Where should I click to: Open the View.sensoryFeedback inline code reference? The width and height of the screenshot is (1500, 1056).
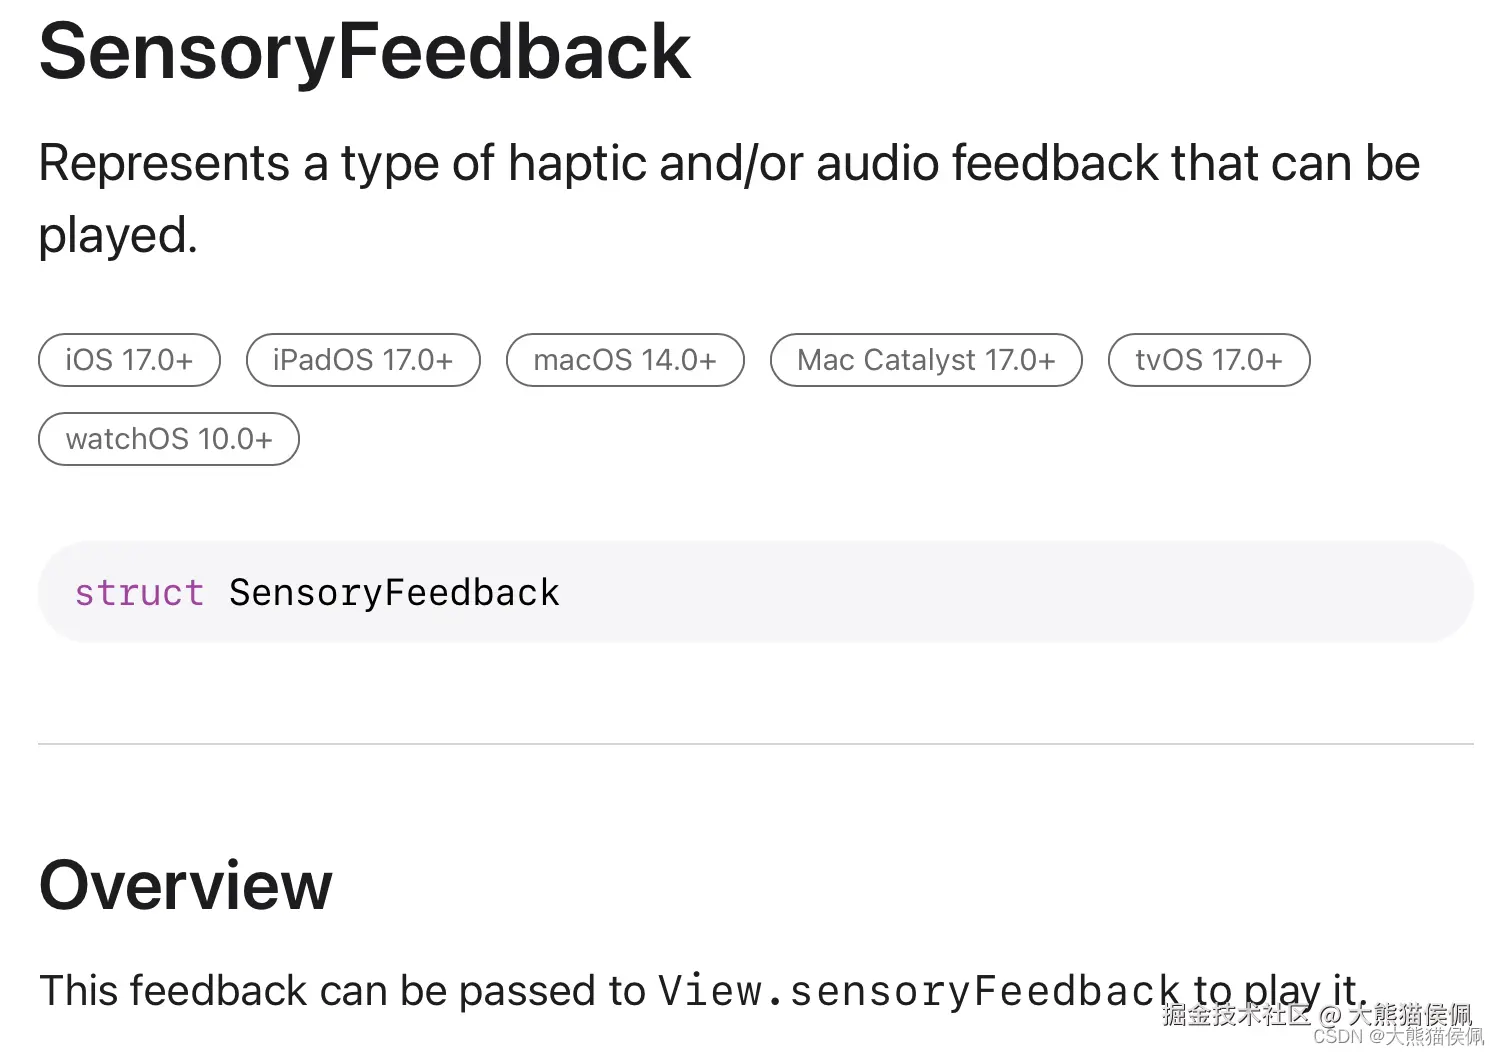pos(918,991)
